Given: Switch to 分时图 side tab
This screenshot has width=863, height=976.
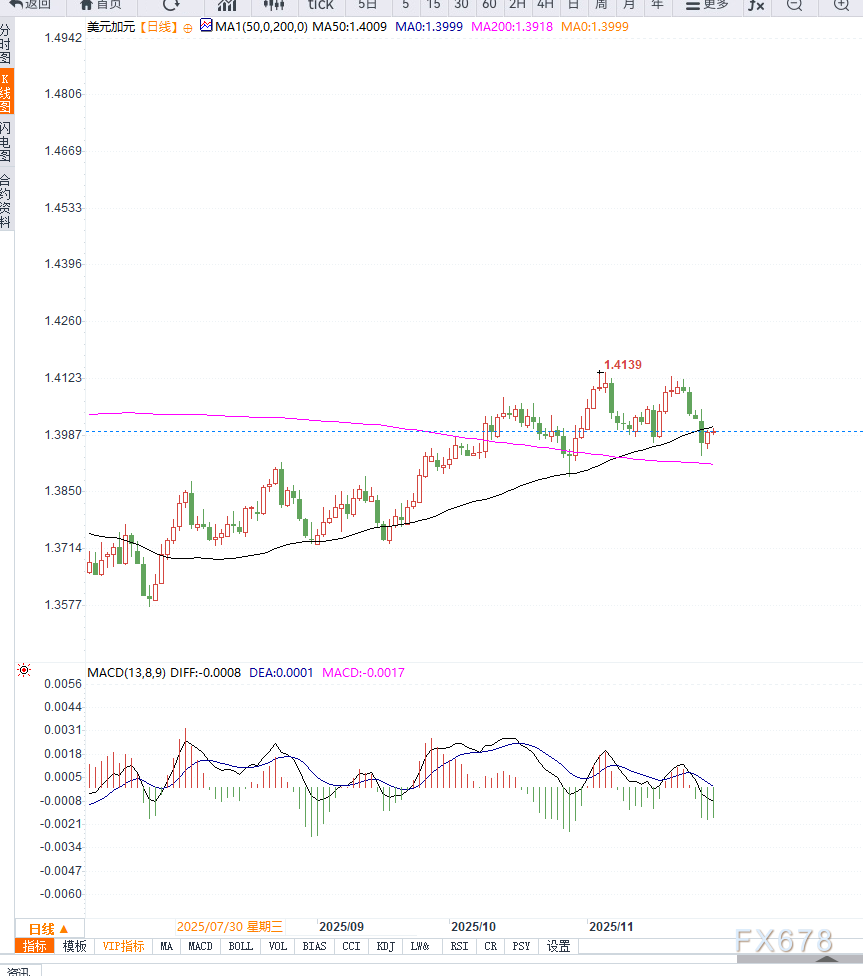Looking at the screenshot, I should click(6, 45).
